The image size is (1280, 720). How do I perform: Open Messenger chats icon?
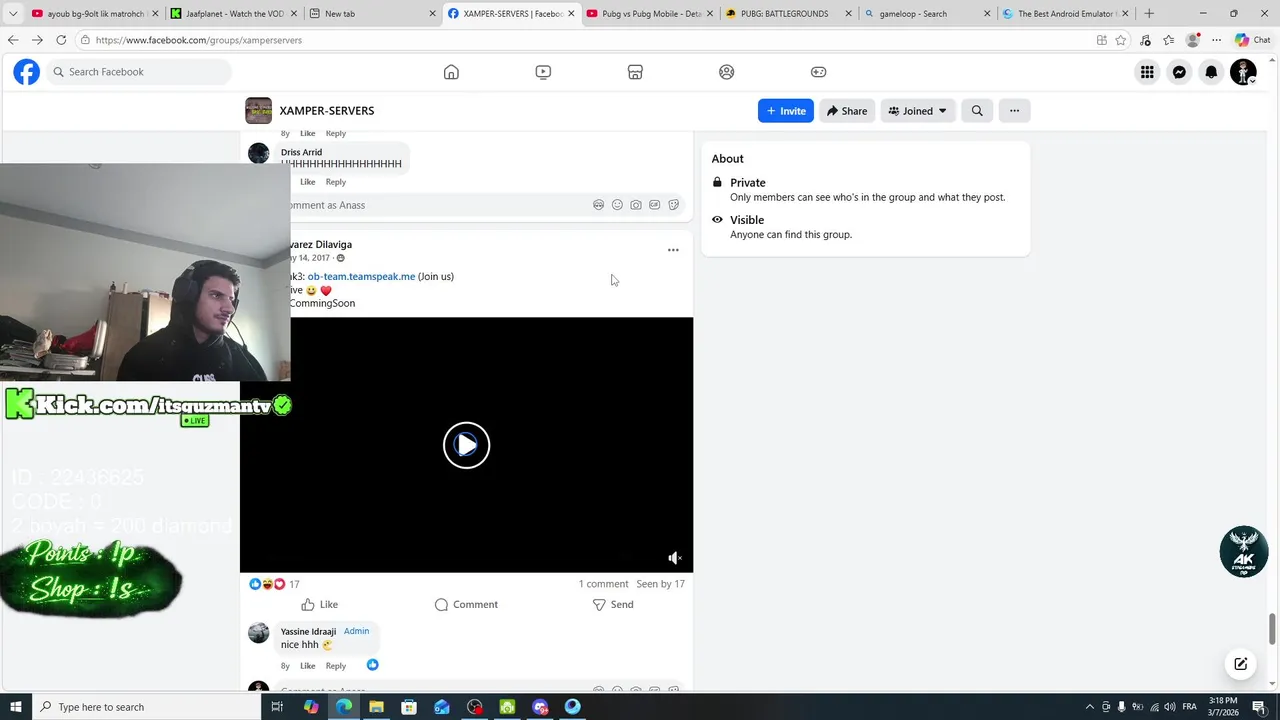1179,72
